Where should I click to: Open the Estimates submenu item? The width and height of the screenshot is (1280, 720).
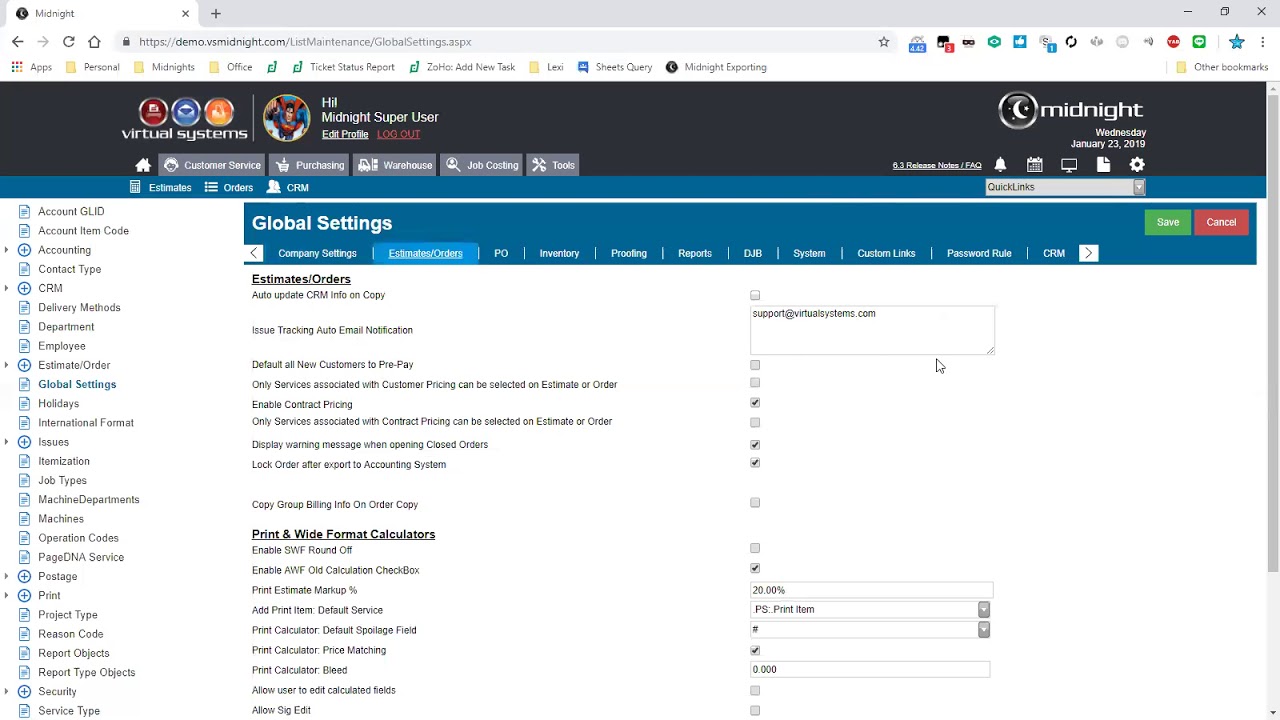[160, 187]
